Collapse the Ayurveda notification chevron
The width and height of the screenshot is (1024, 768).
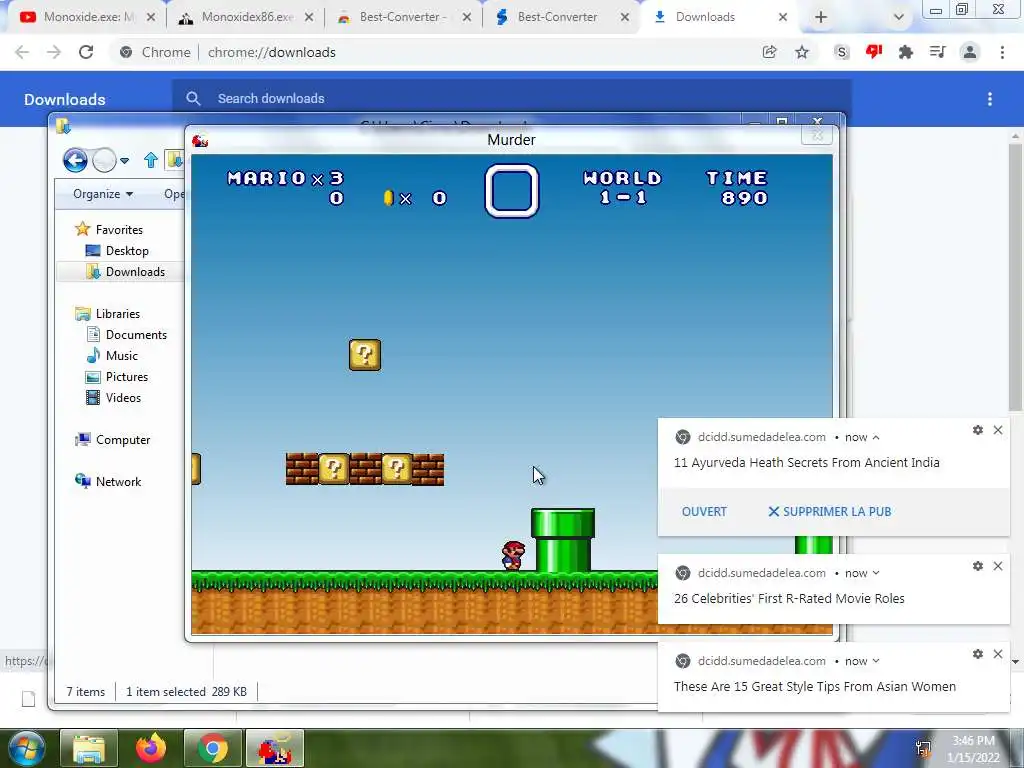(x=876, y=438)
